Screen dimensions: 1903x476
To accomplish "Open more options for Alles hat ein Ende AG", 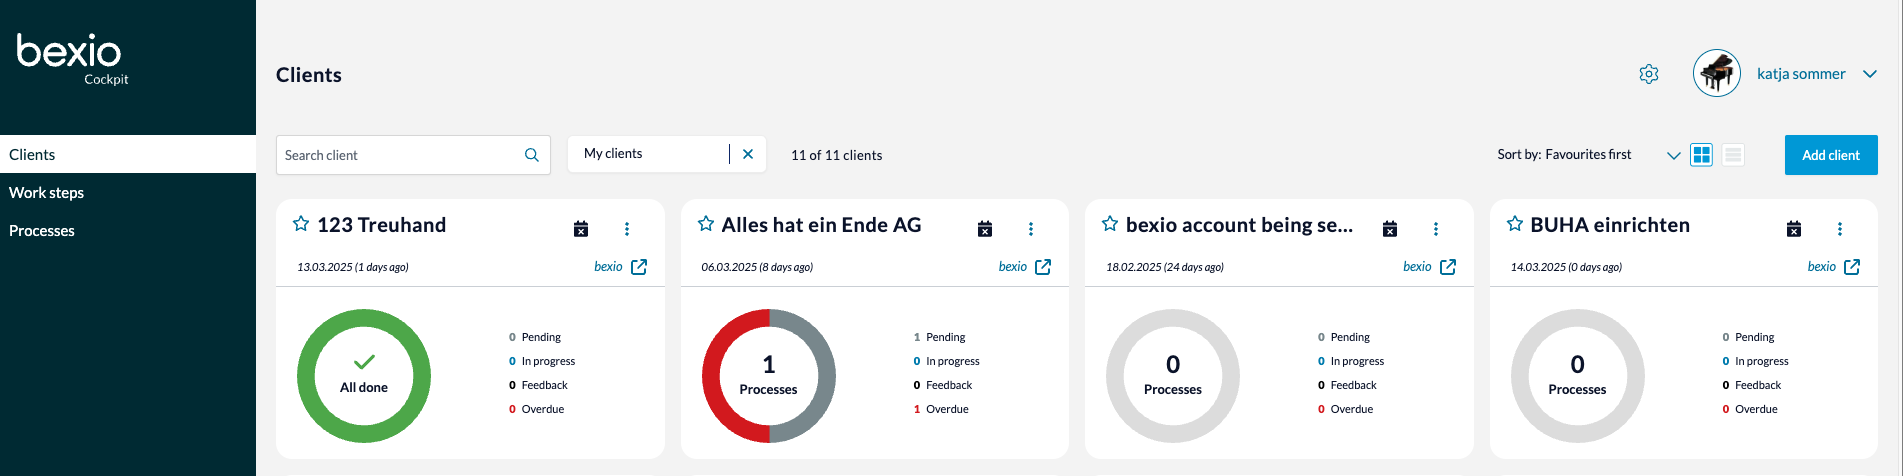I will 1031,229.
